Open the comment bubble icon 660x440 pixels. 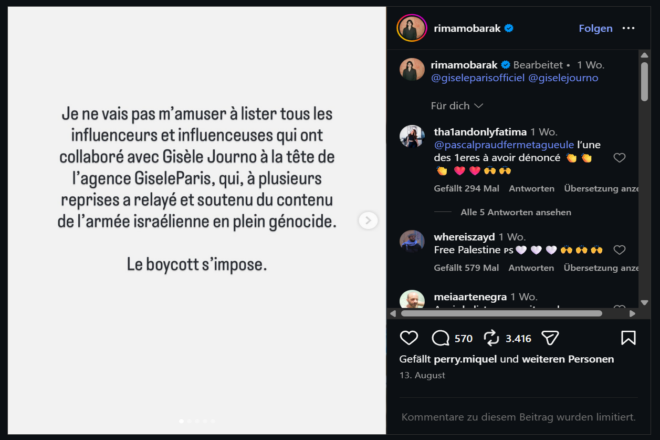tap(440, 338)
